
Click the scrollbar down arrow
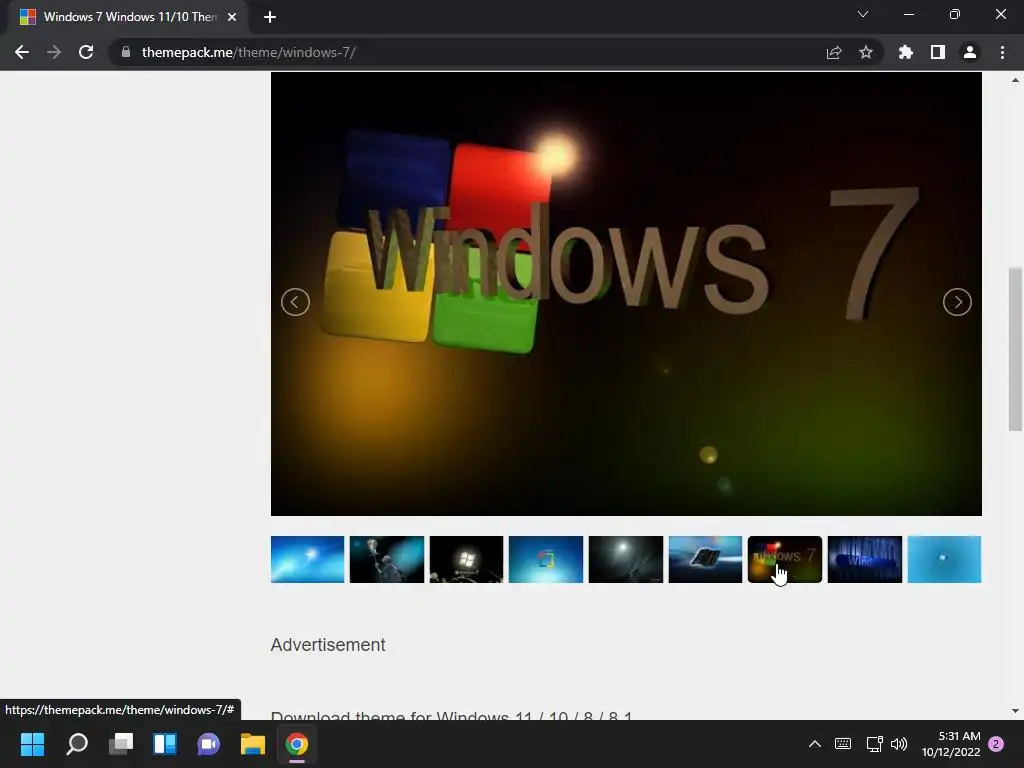tap(1015, 711)
